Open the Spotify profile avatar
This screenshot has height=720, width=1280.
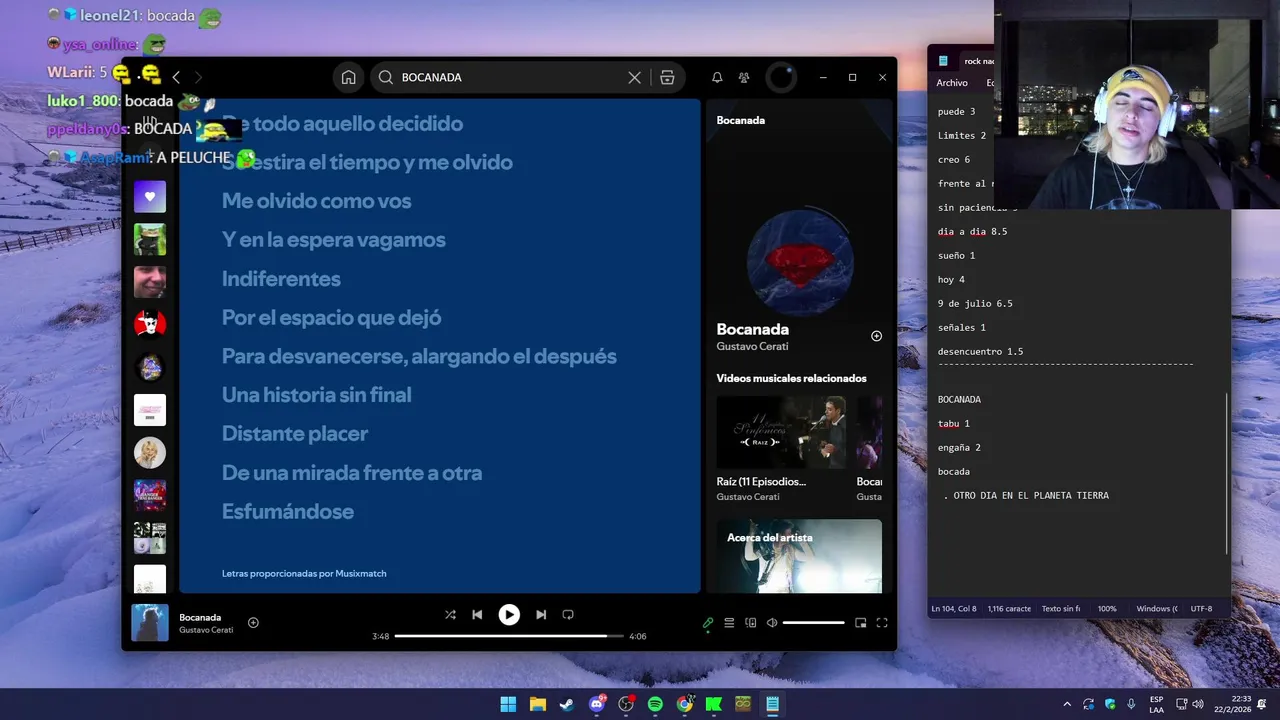(x=781, y=77)
